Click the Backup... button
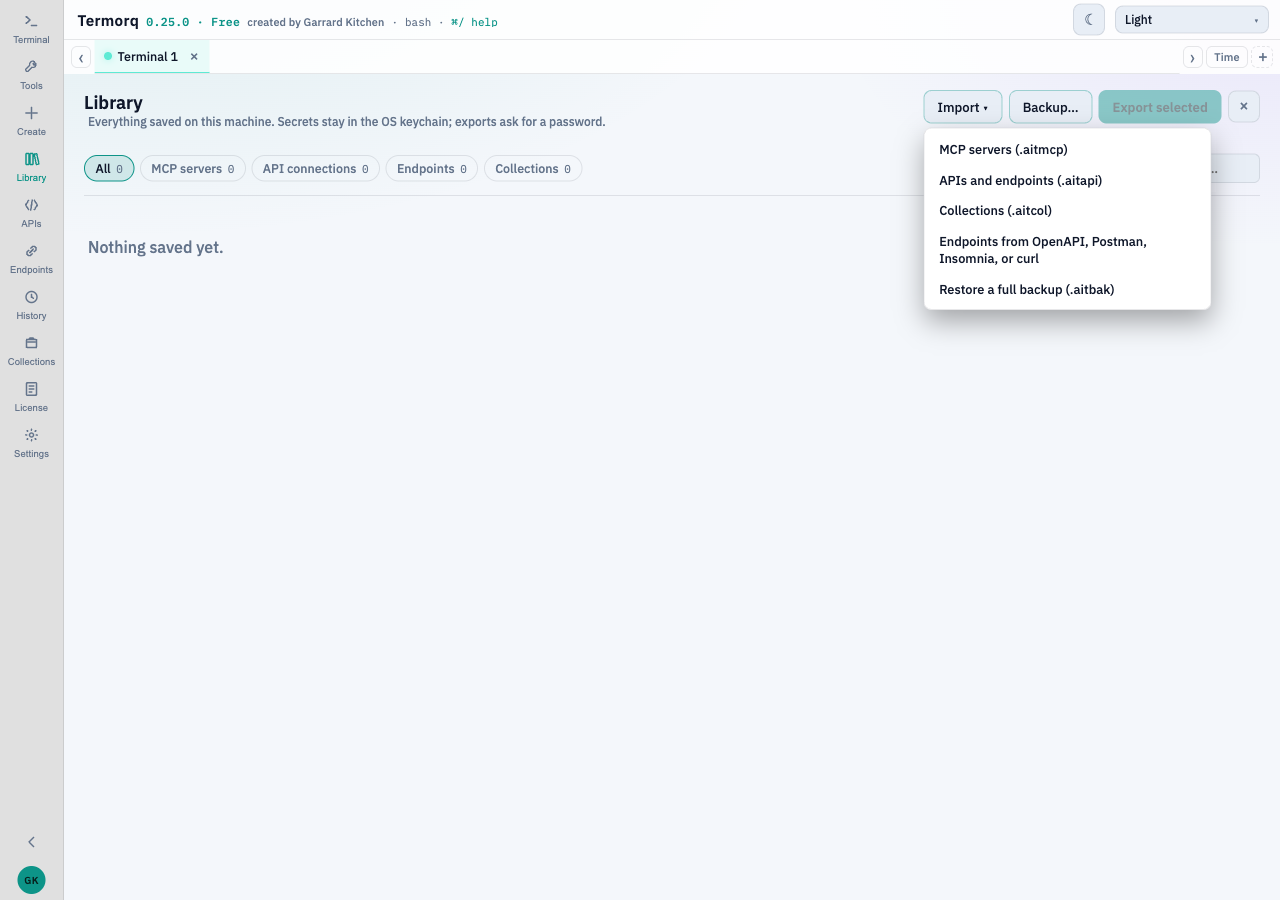This screenshot has width=1280, height=900. (x=1050, y=107)
